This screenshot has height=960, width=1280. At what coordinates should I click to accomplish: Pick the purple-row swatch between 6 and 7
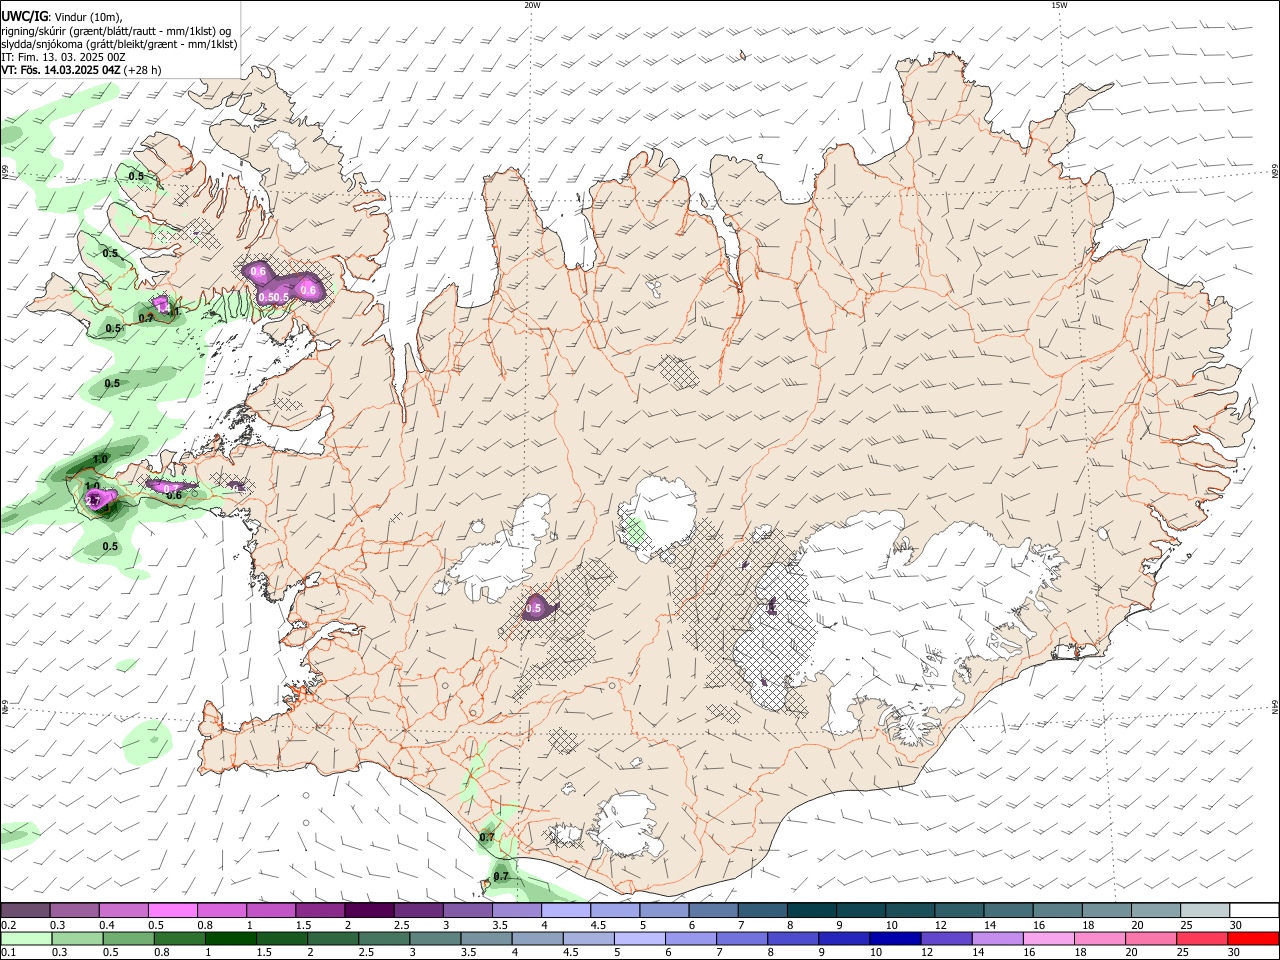[713, 910]
